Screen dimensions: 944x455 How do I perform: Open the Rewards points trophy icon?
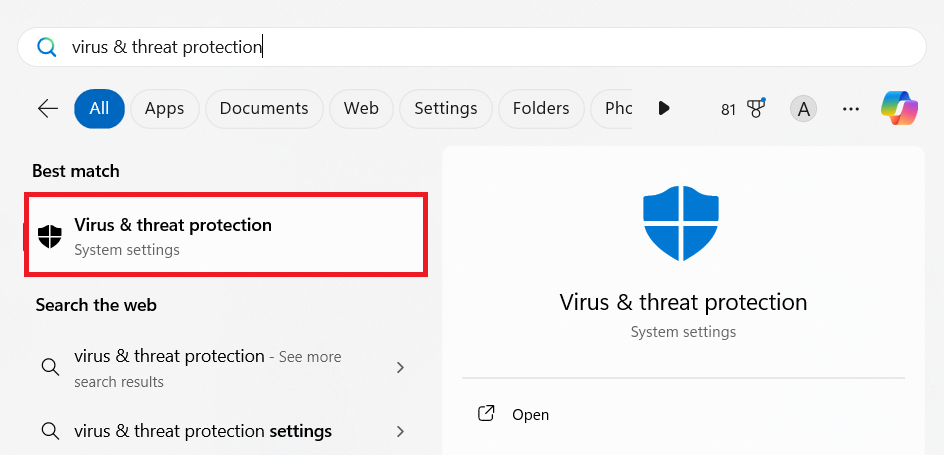[x=755, y=108]
